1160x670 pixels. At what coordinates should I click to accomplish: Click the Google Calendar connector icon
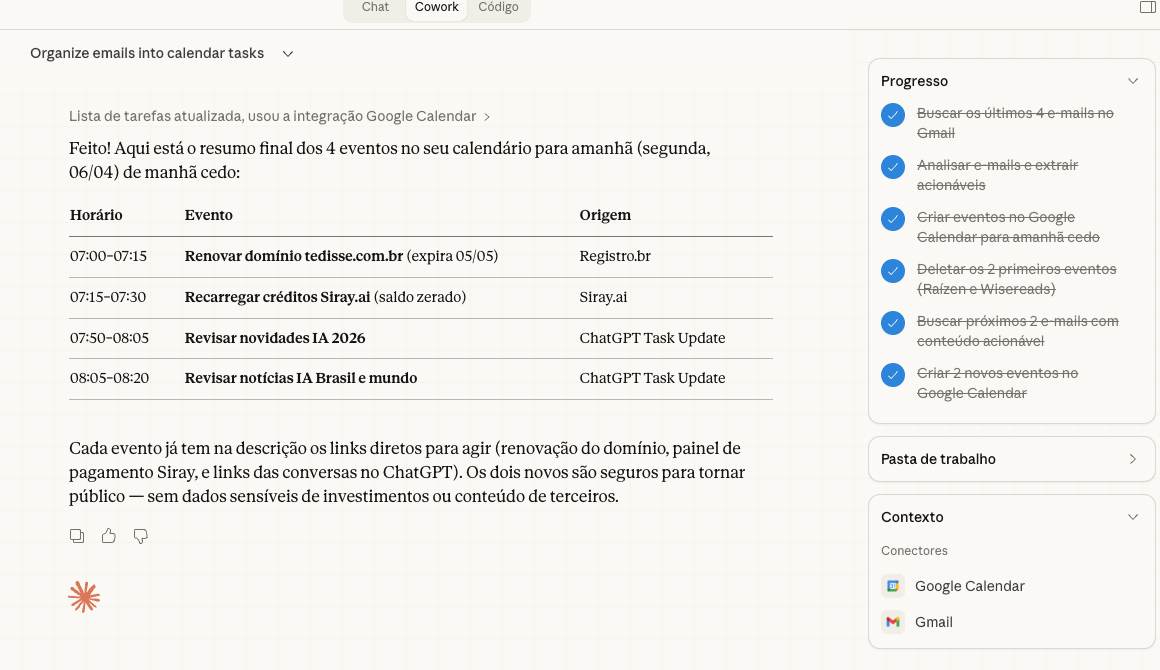(893, 586)
